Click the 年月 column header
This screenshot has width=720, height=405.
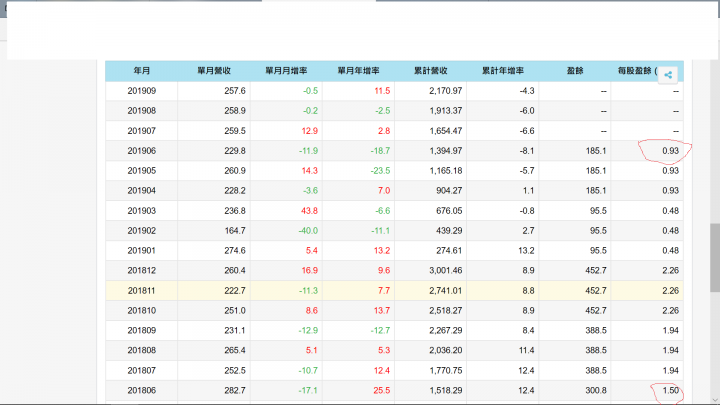[x=141, y=71]
